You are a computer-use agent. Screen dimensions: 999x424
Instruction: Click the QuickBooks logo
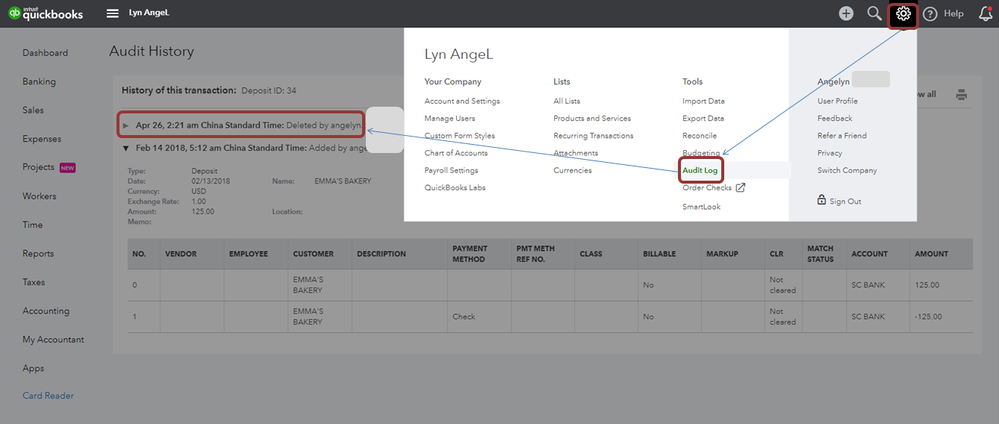[x=45, y=13]
